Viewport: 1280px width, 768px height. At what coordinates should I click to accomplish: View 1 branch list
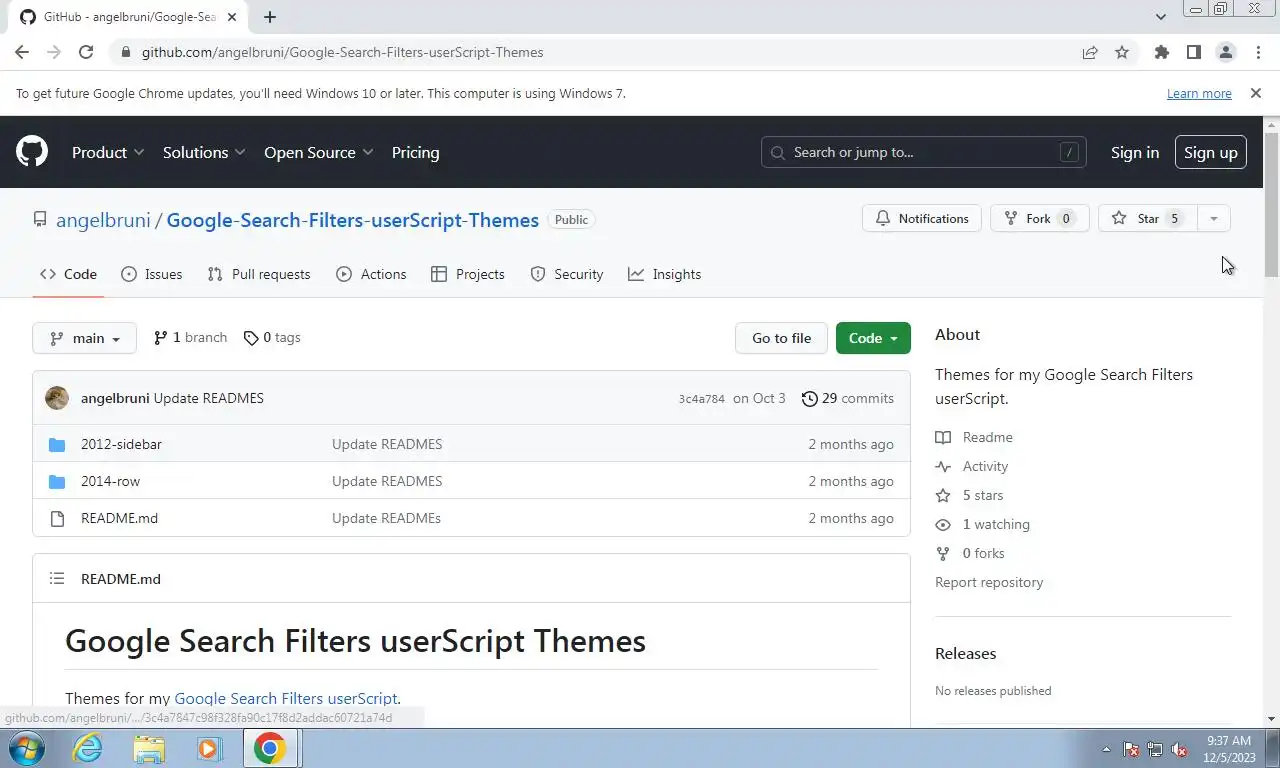190,338
